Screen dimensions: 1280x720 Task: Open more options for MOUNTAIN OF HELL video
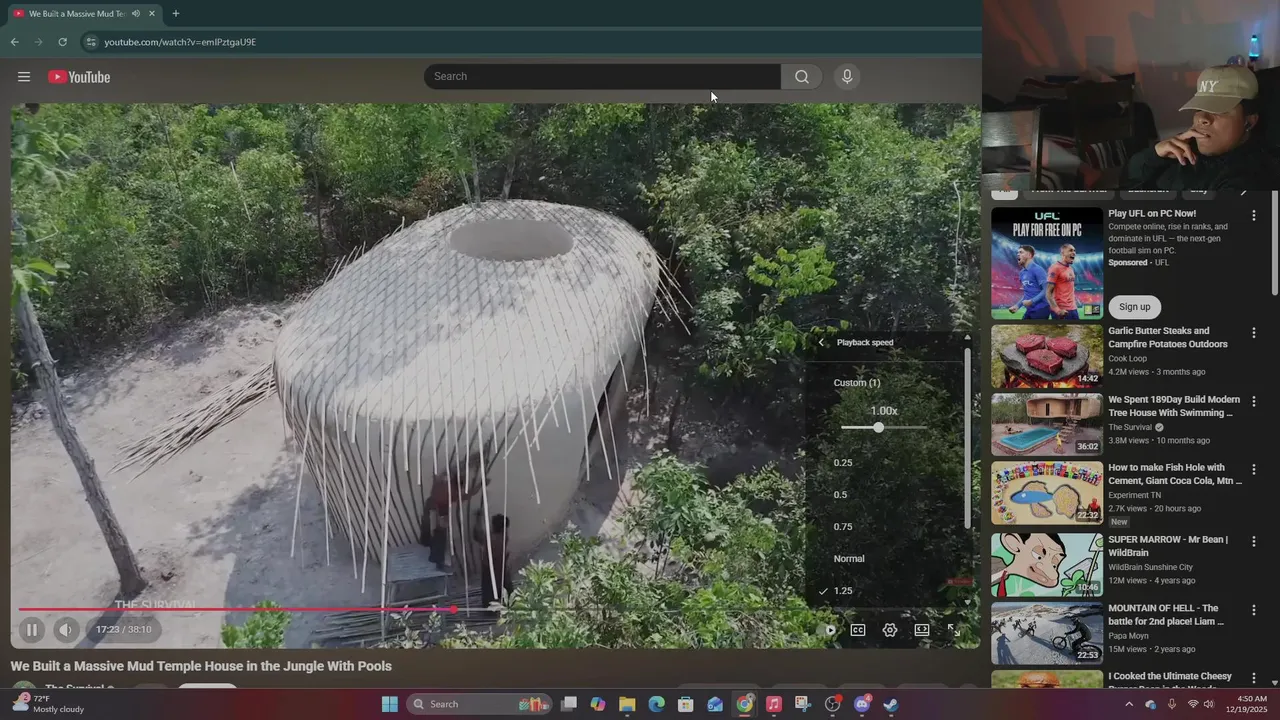pyautogui.click(x=1254, y=609)
